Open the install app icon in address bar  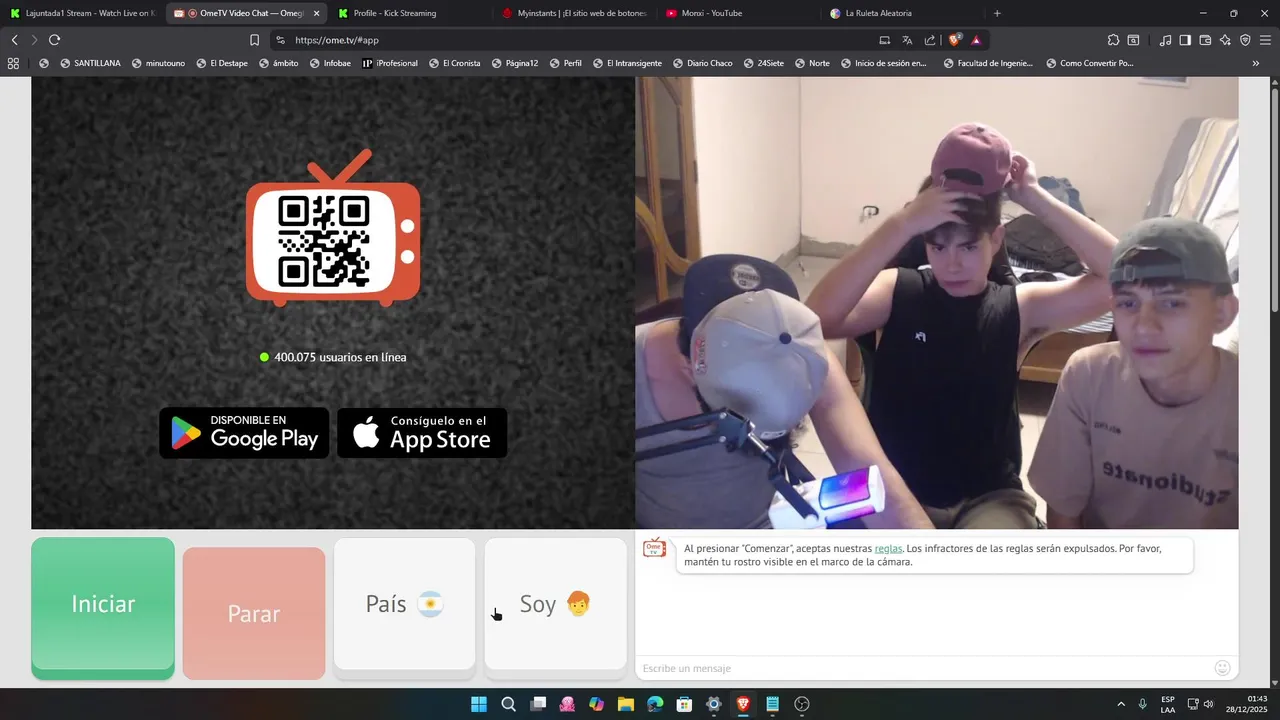(884, 40)
